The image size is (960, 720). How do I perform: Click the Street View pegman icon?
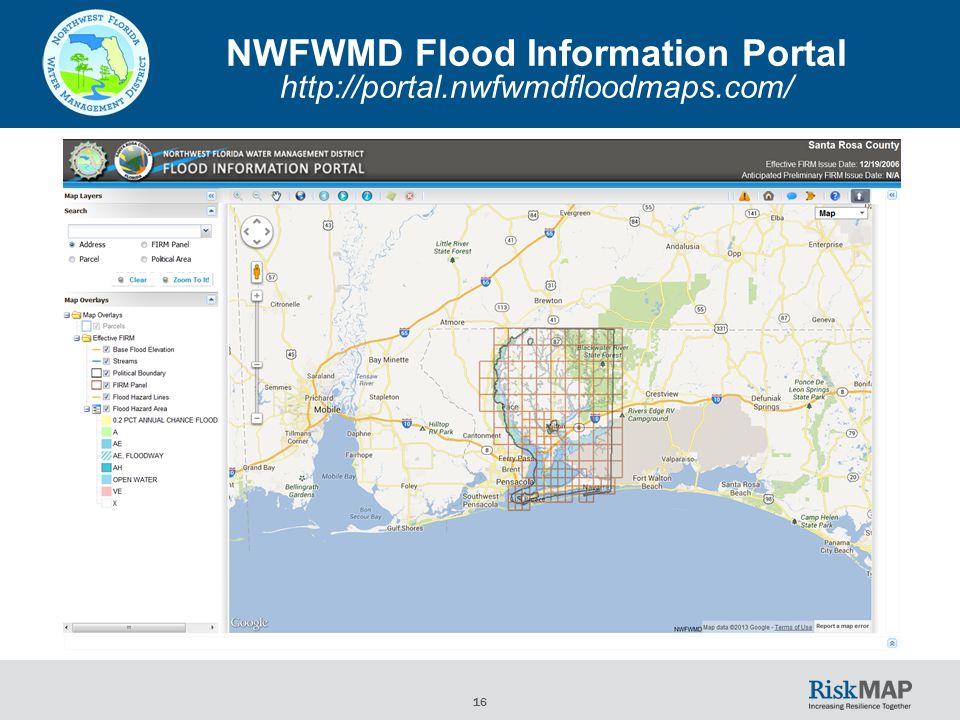[x=257, y=272]
